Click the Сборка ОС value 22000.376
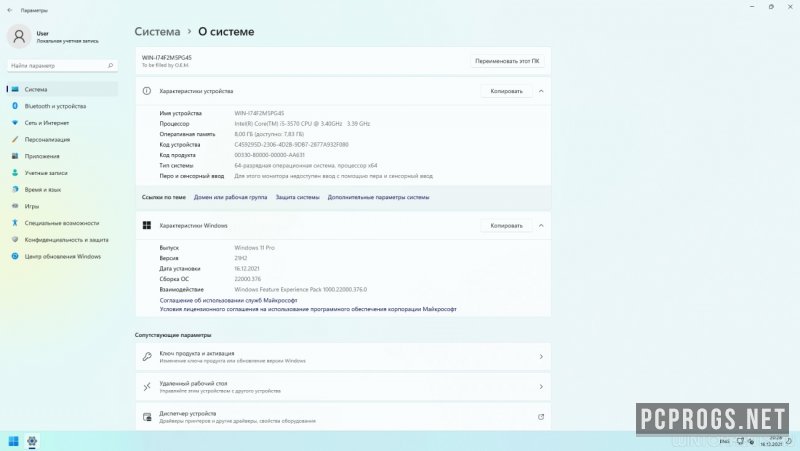This screenshot has height=451, width=800. tap(247, 279)
